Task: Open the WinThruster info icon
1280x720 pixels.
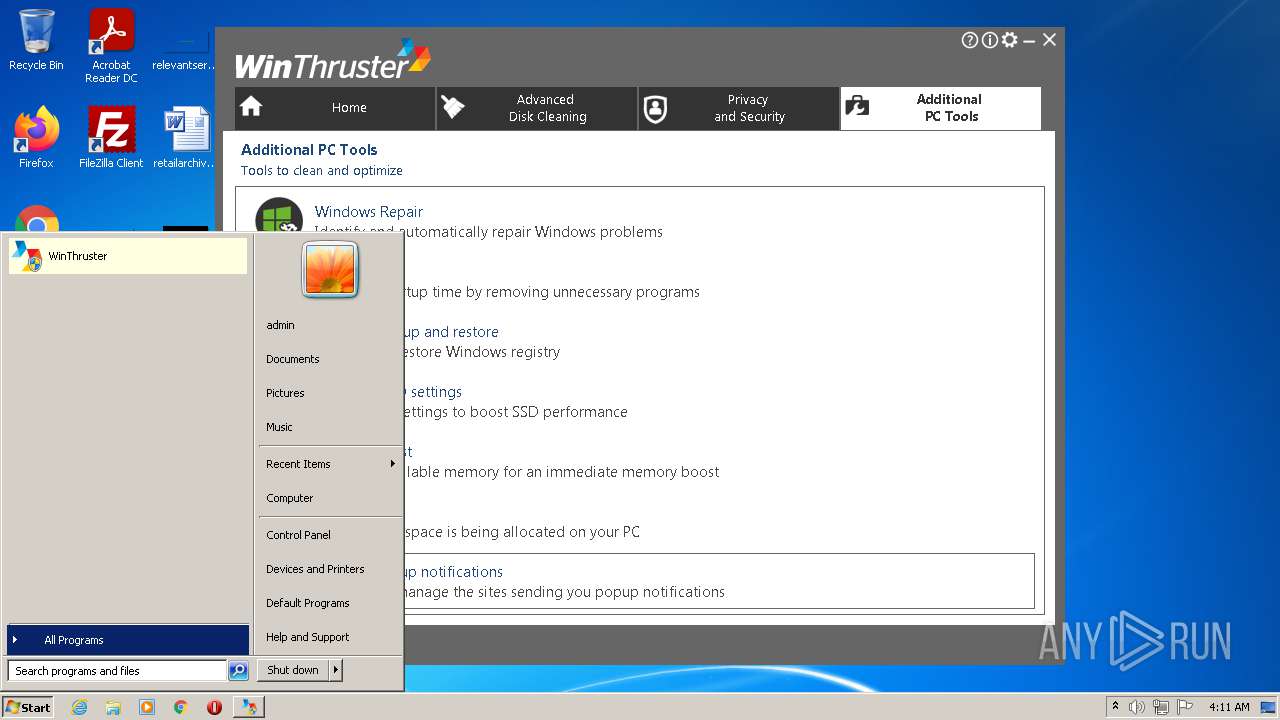Action: tap(989, 40)
